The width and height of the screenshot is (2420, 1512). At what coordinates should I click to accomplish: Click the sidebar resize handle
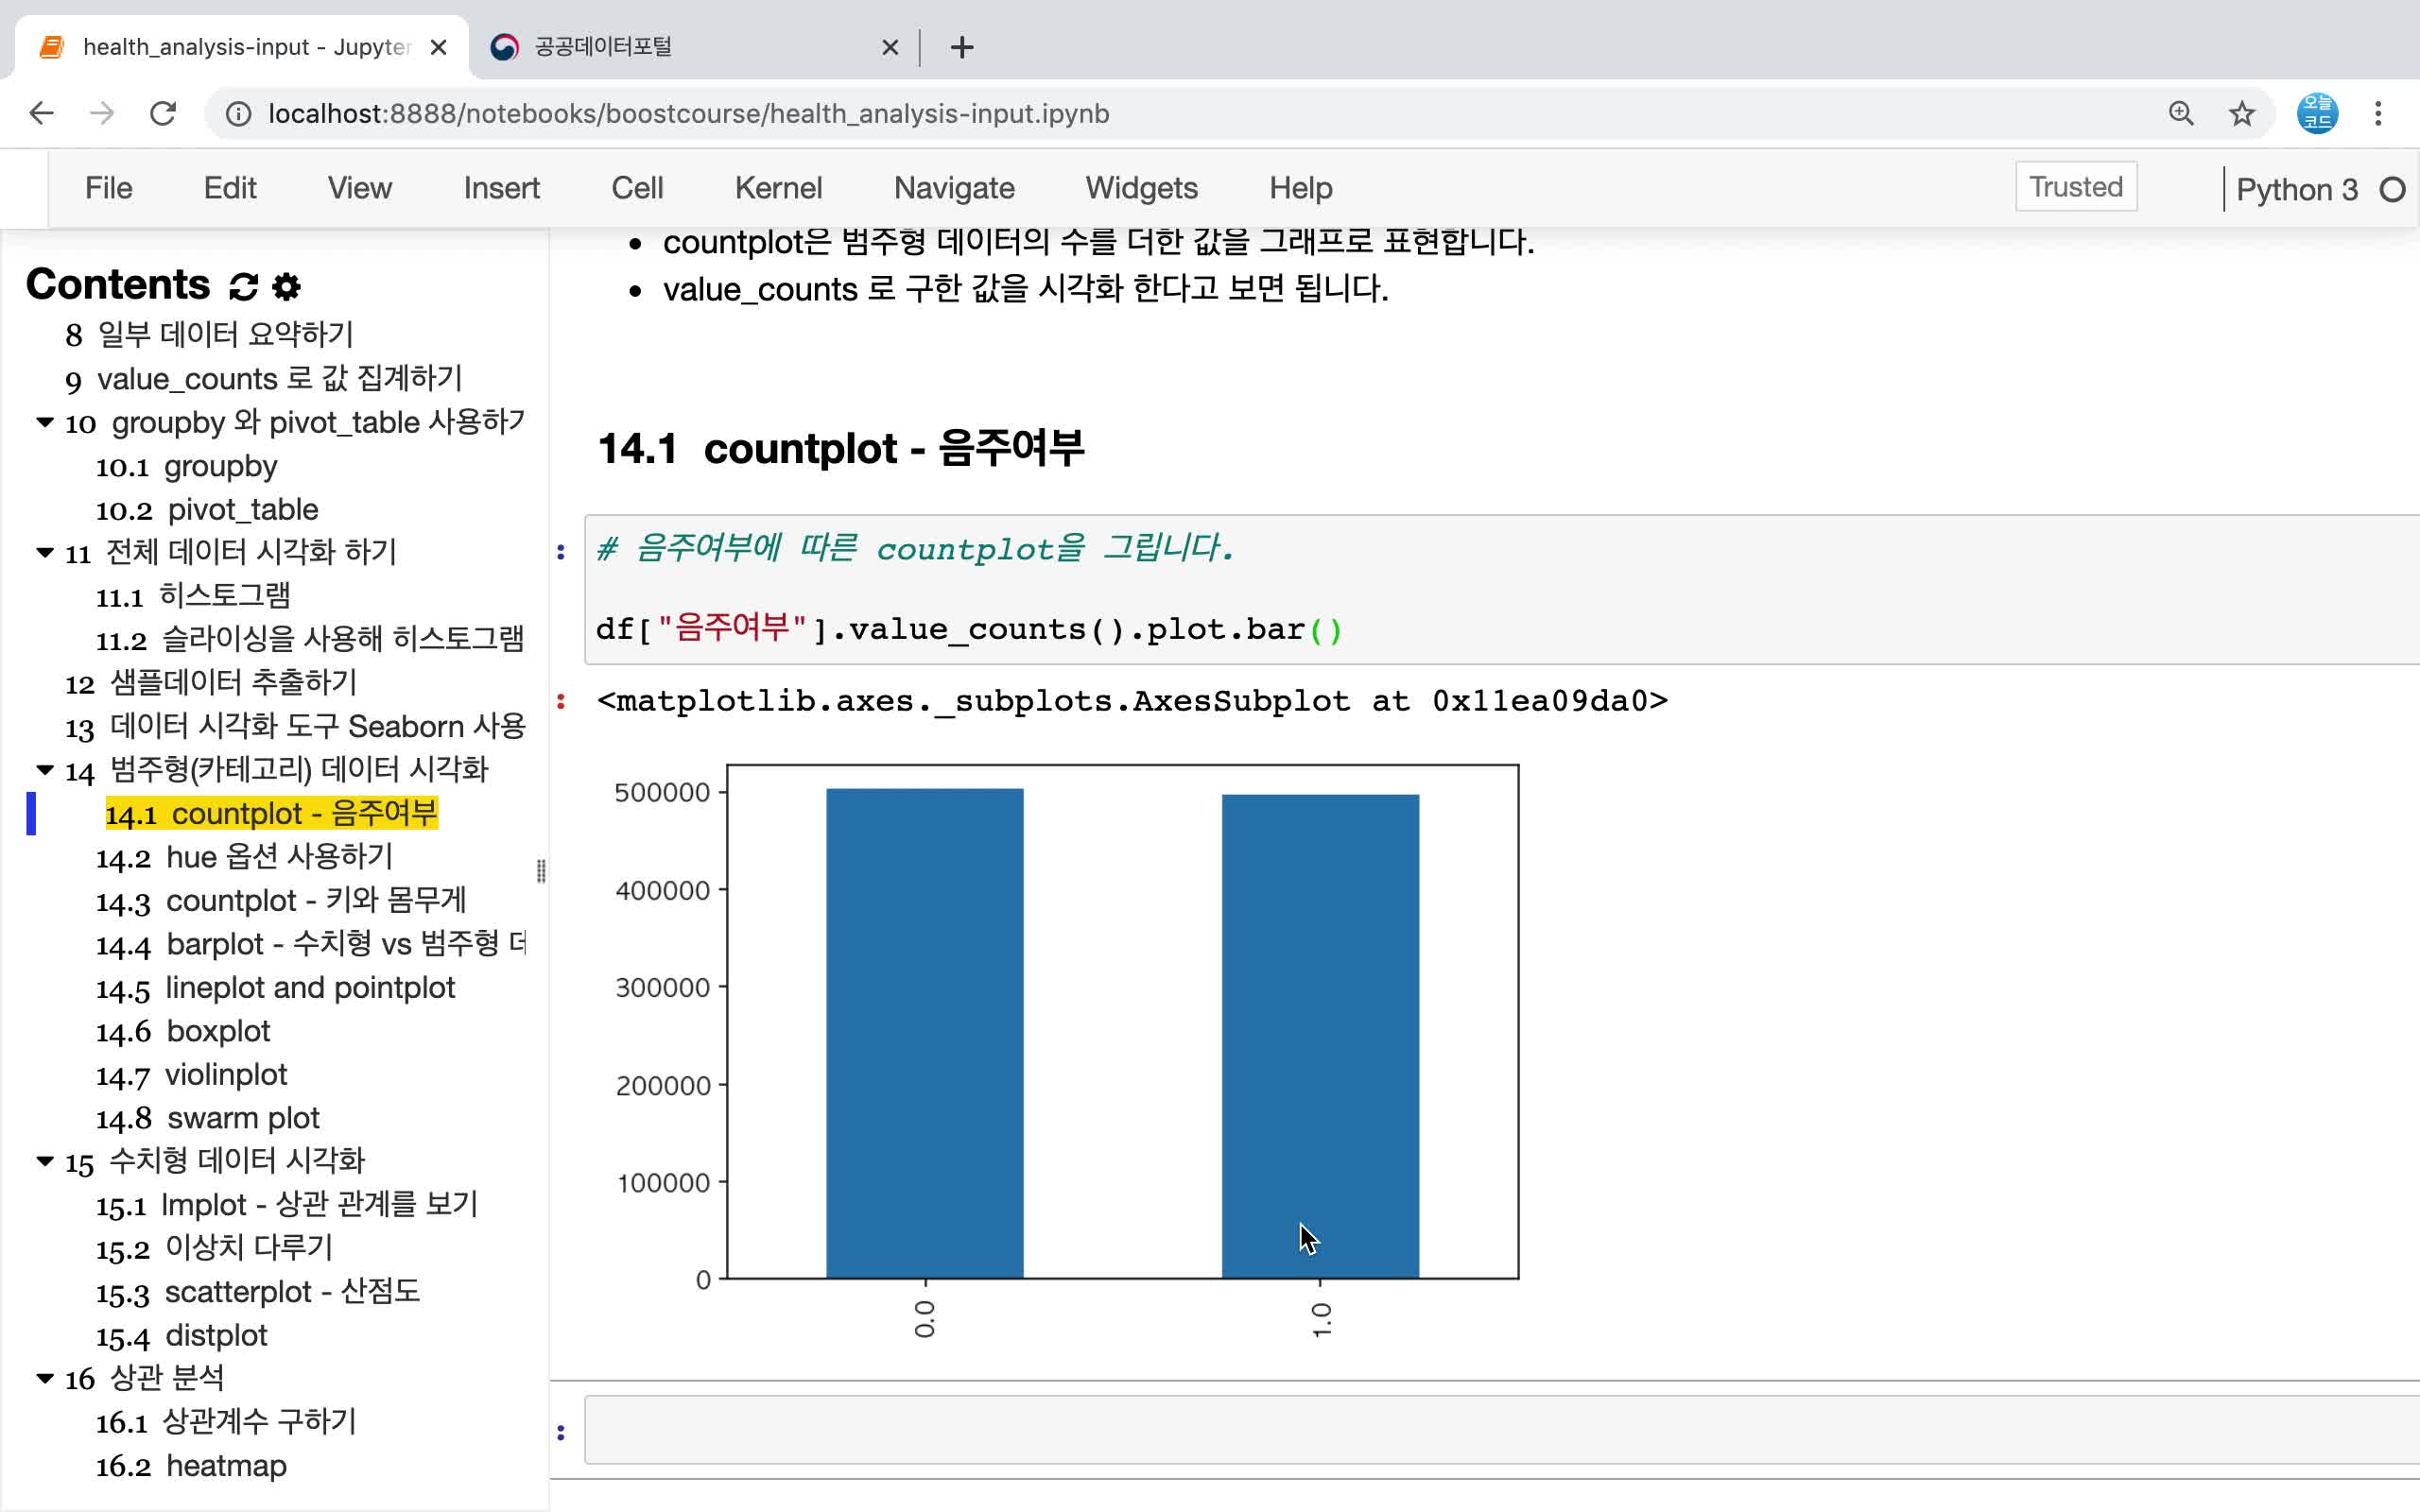[541, 870]
